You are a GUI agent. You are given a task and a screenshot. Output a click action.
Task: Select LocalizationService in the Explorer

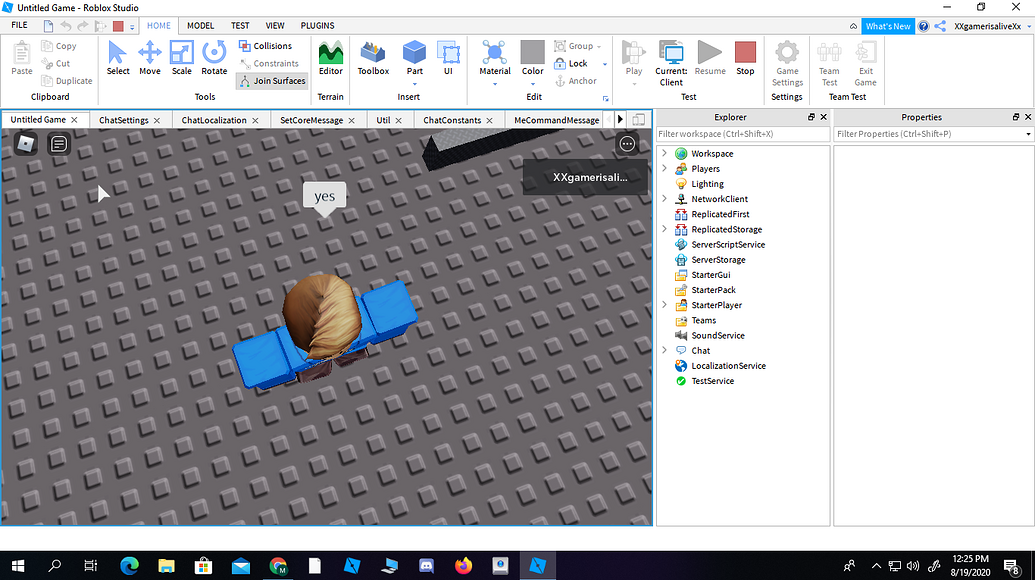coord(729,366)
